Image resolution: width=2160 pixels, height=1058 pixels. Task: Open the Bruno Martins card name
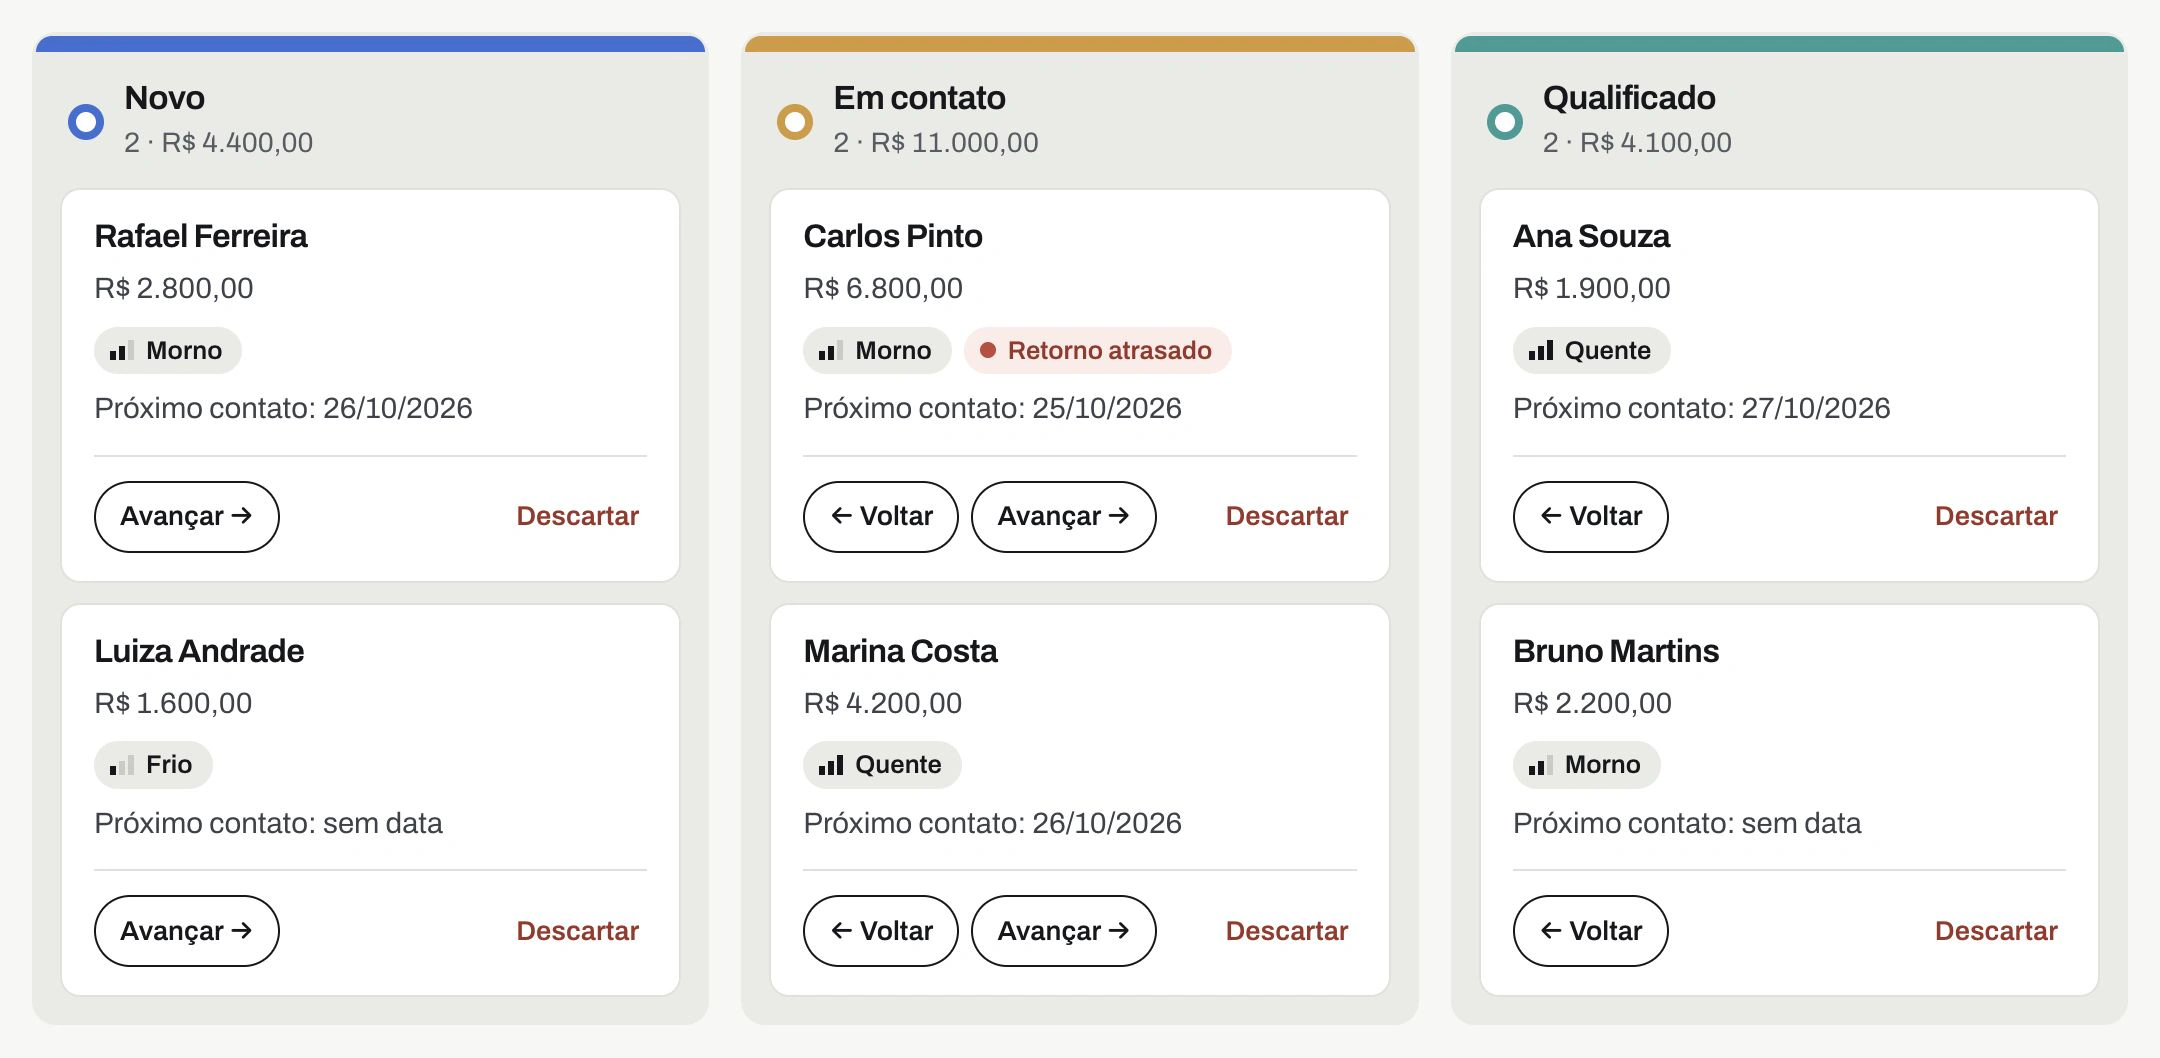1616,651
